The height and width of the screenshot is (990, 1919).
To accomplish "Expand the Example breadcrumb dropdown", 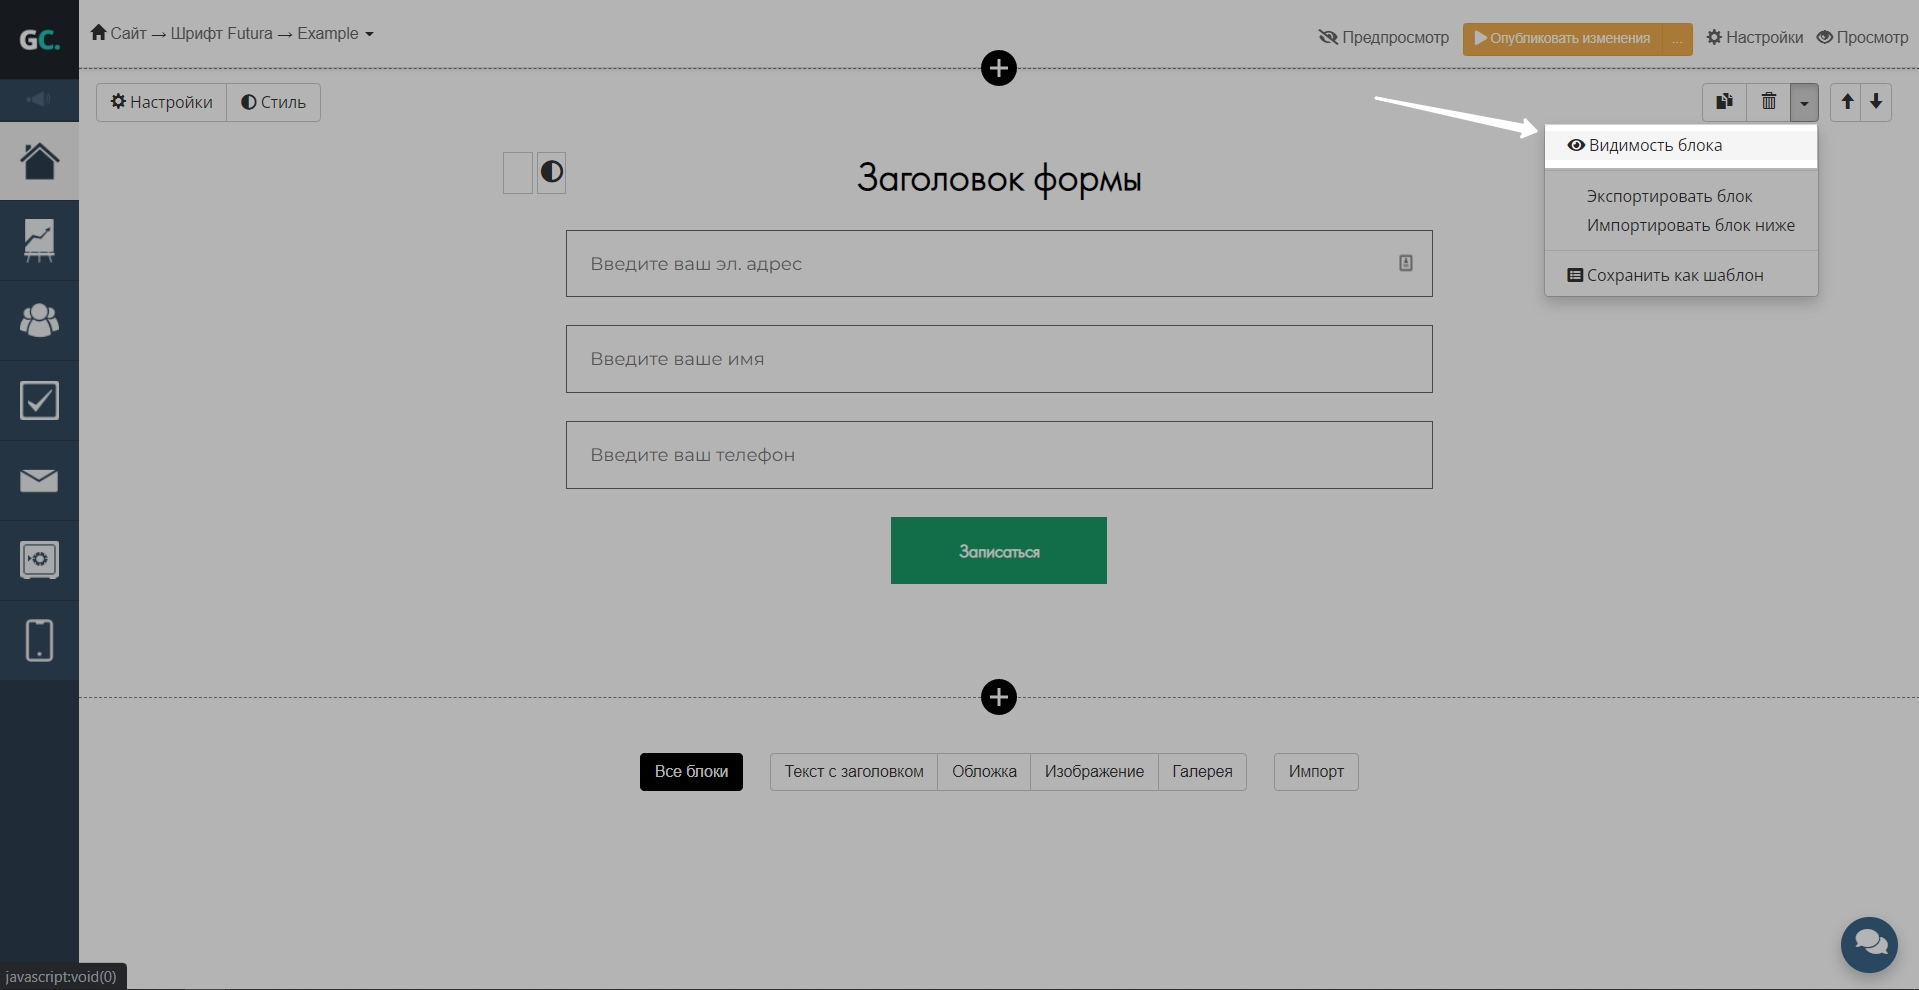I will (x=335, y=34).
